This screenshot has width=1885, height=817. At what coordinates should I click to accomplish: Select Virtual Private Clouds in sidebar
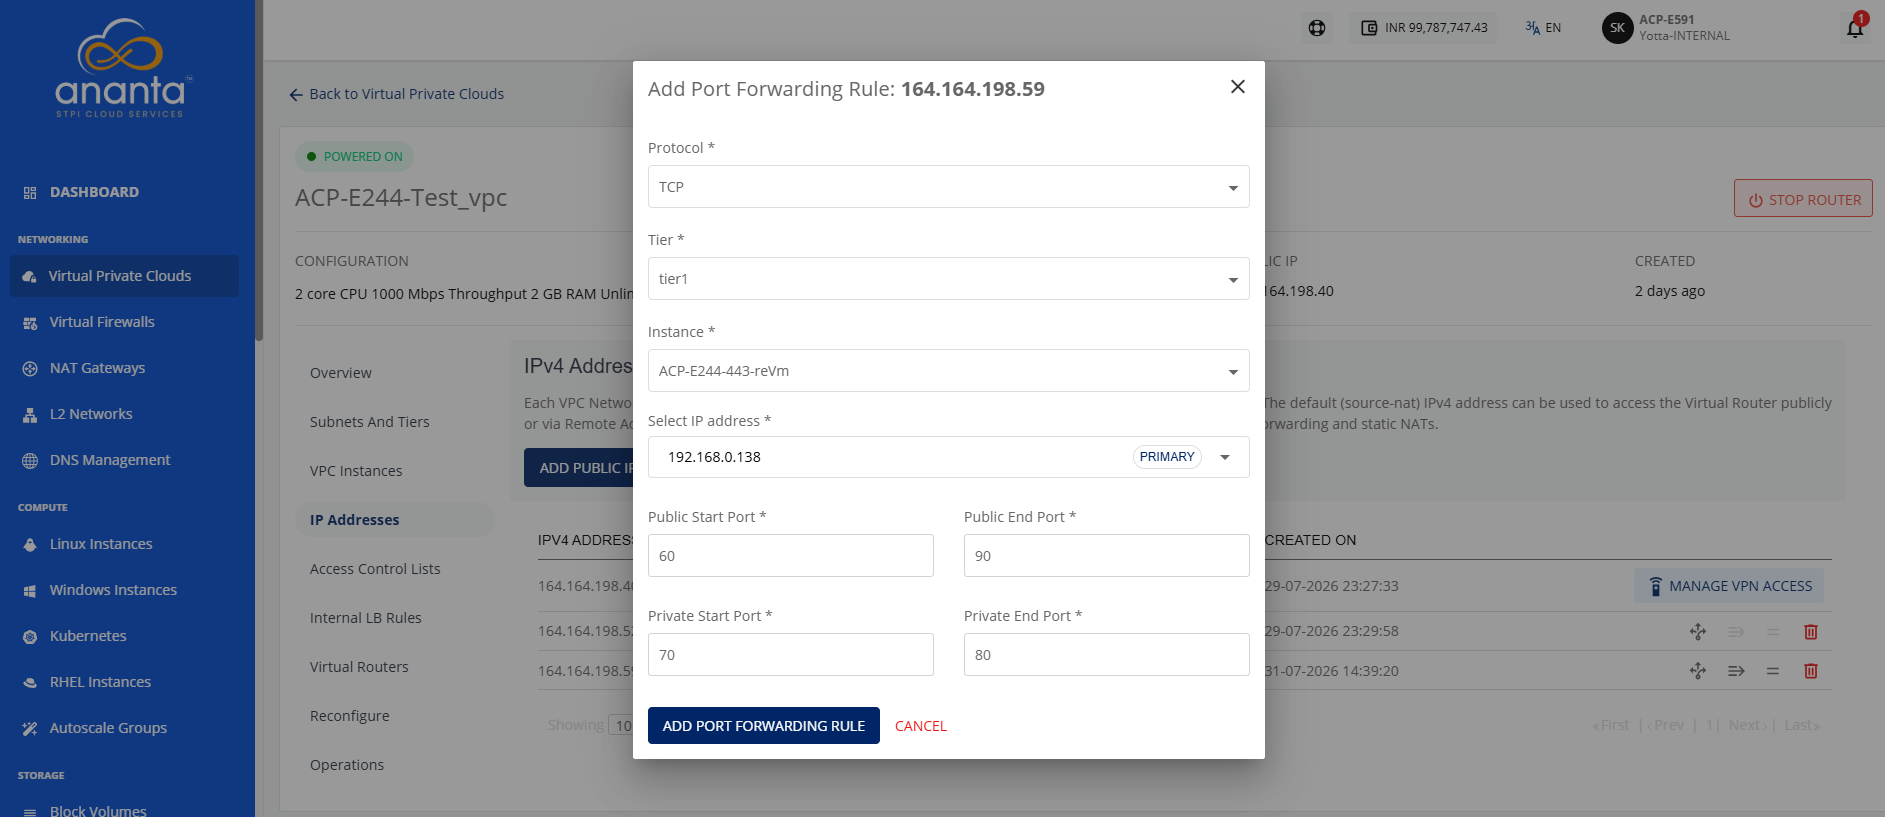click(124, 276)
